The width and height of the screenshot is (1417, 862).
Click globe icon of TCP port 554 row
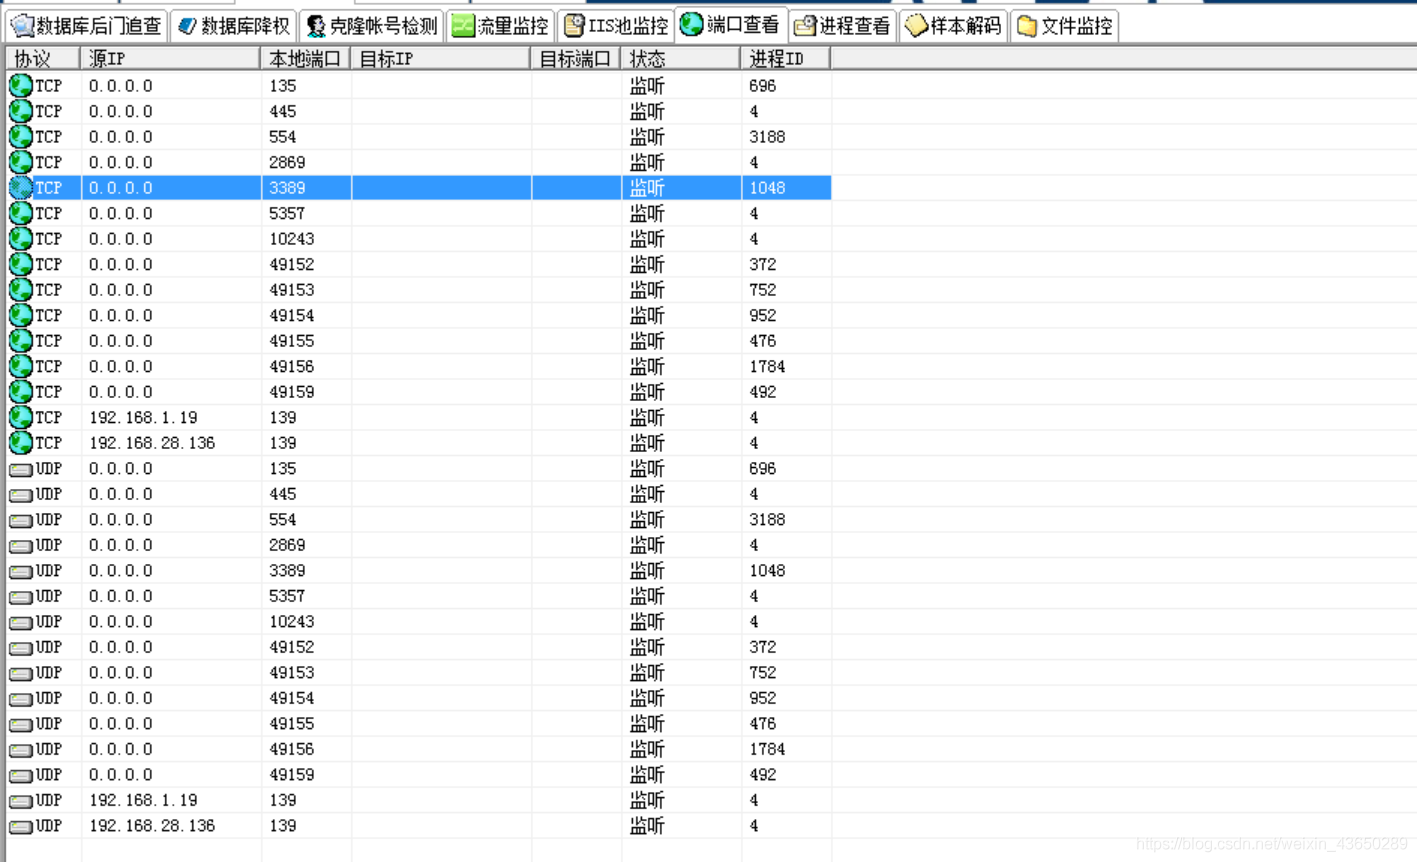21,137
